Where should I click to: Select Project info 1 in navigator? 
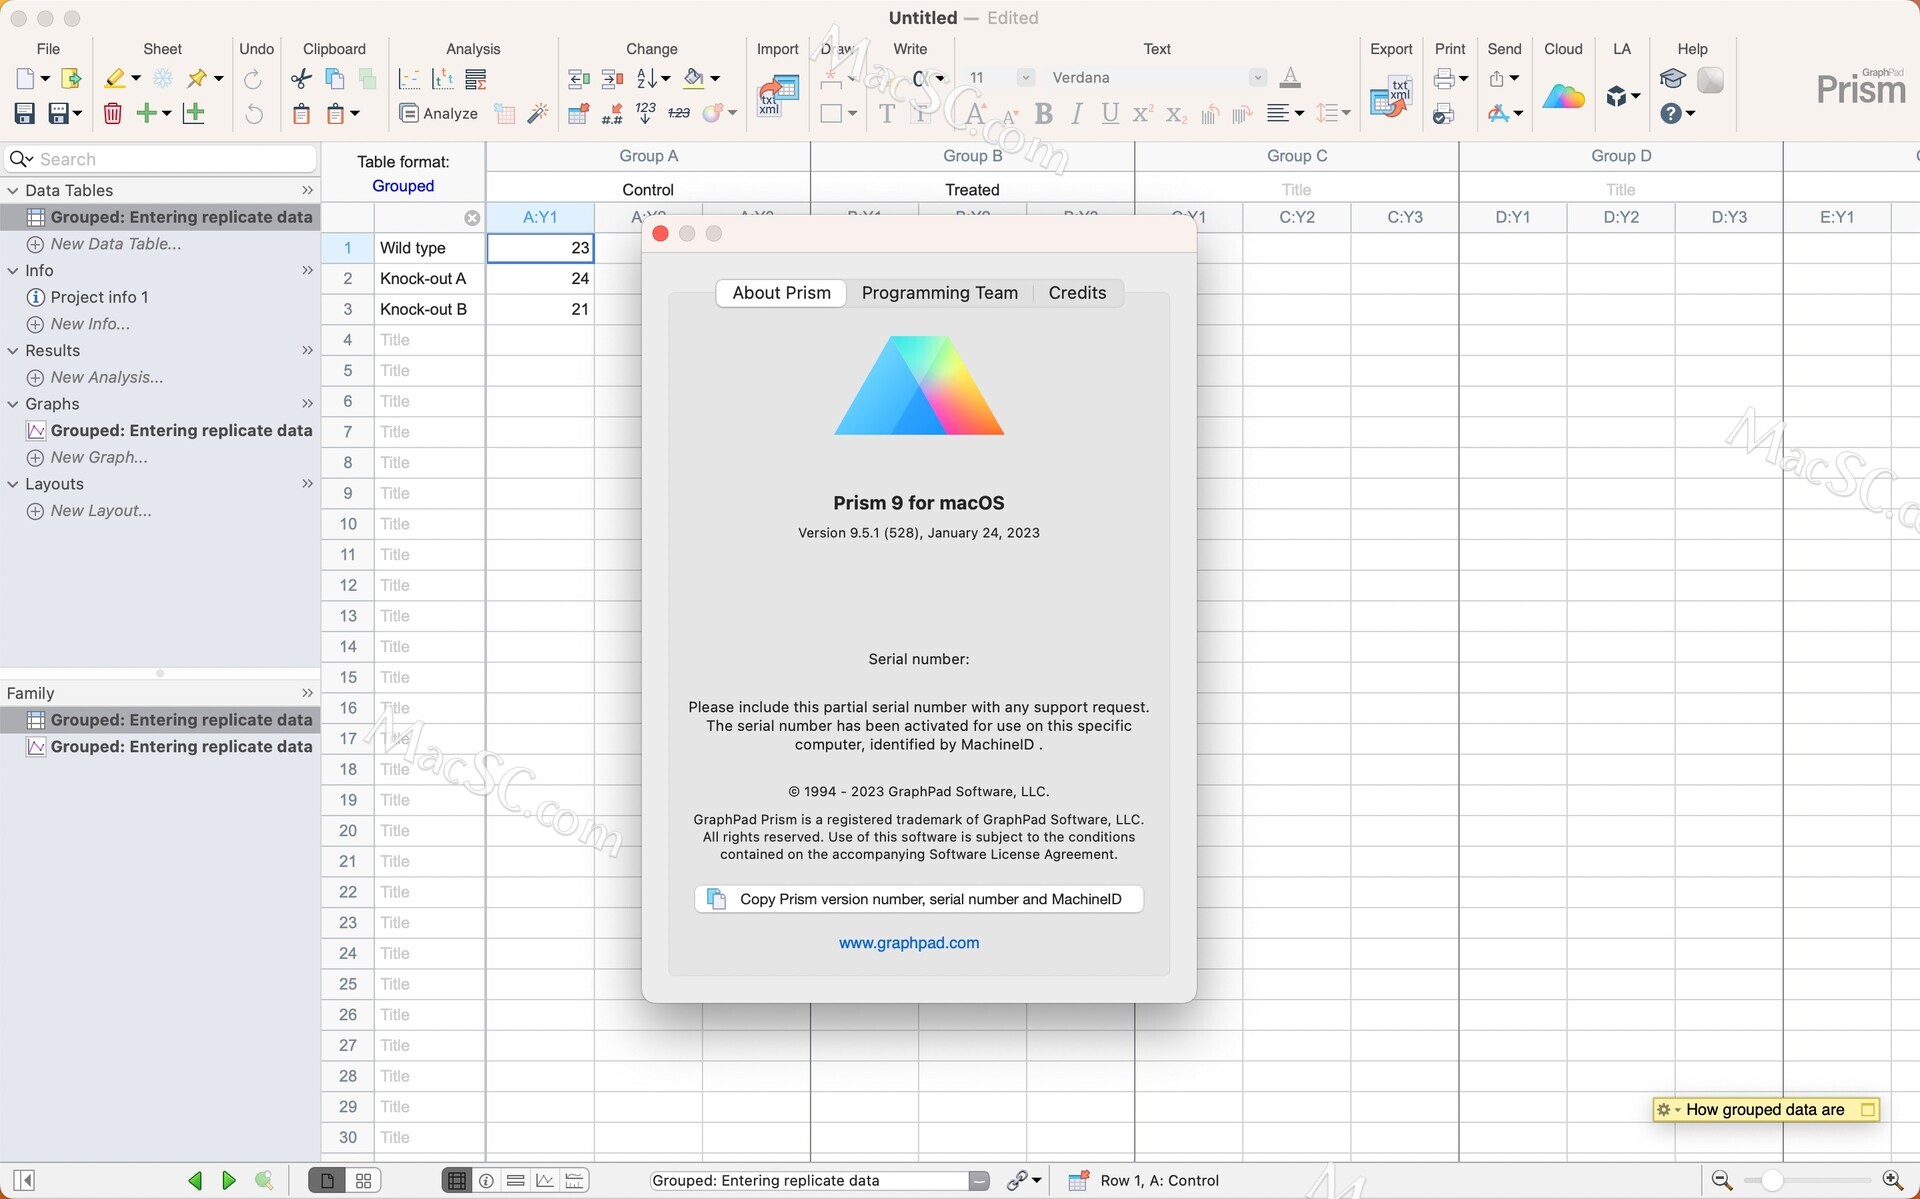point(99,297)
